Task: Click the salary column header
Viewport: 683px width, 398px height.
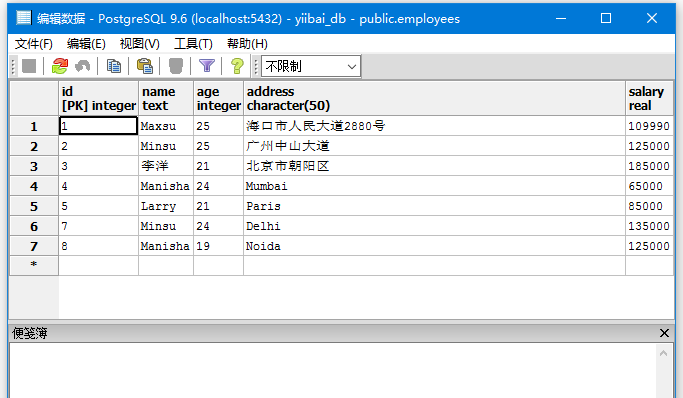Action: (x=649, y=98)
